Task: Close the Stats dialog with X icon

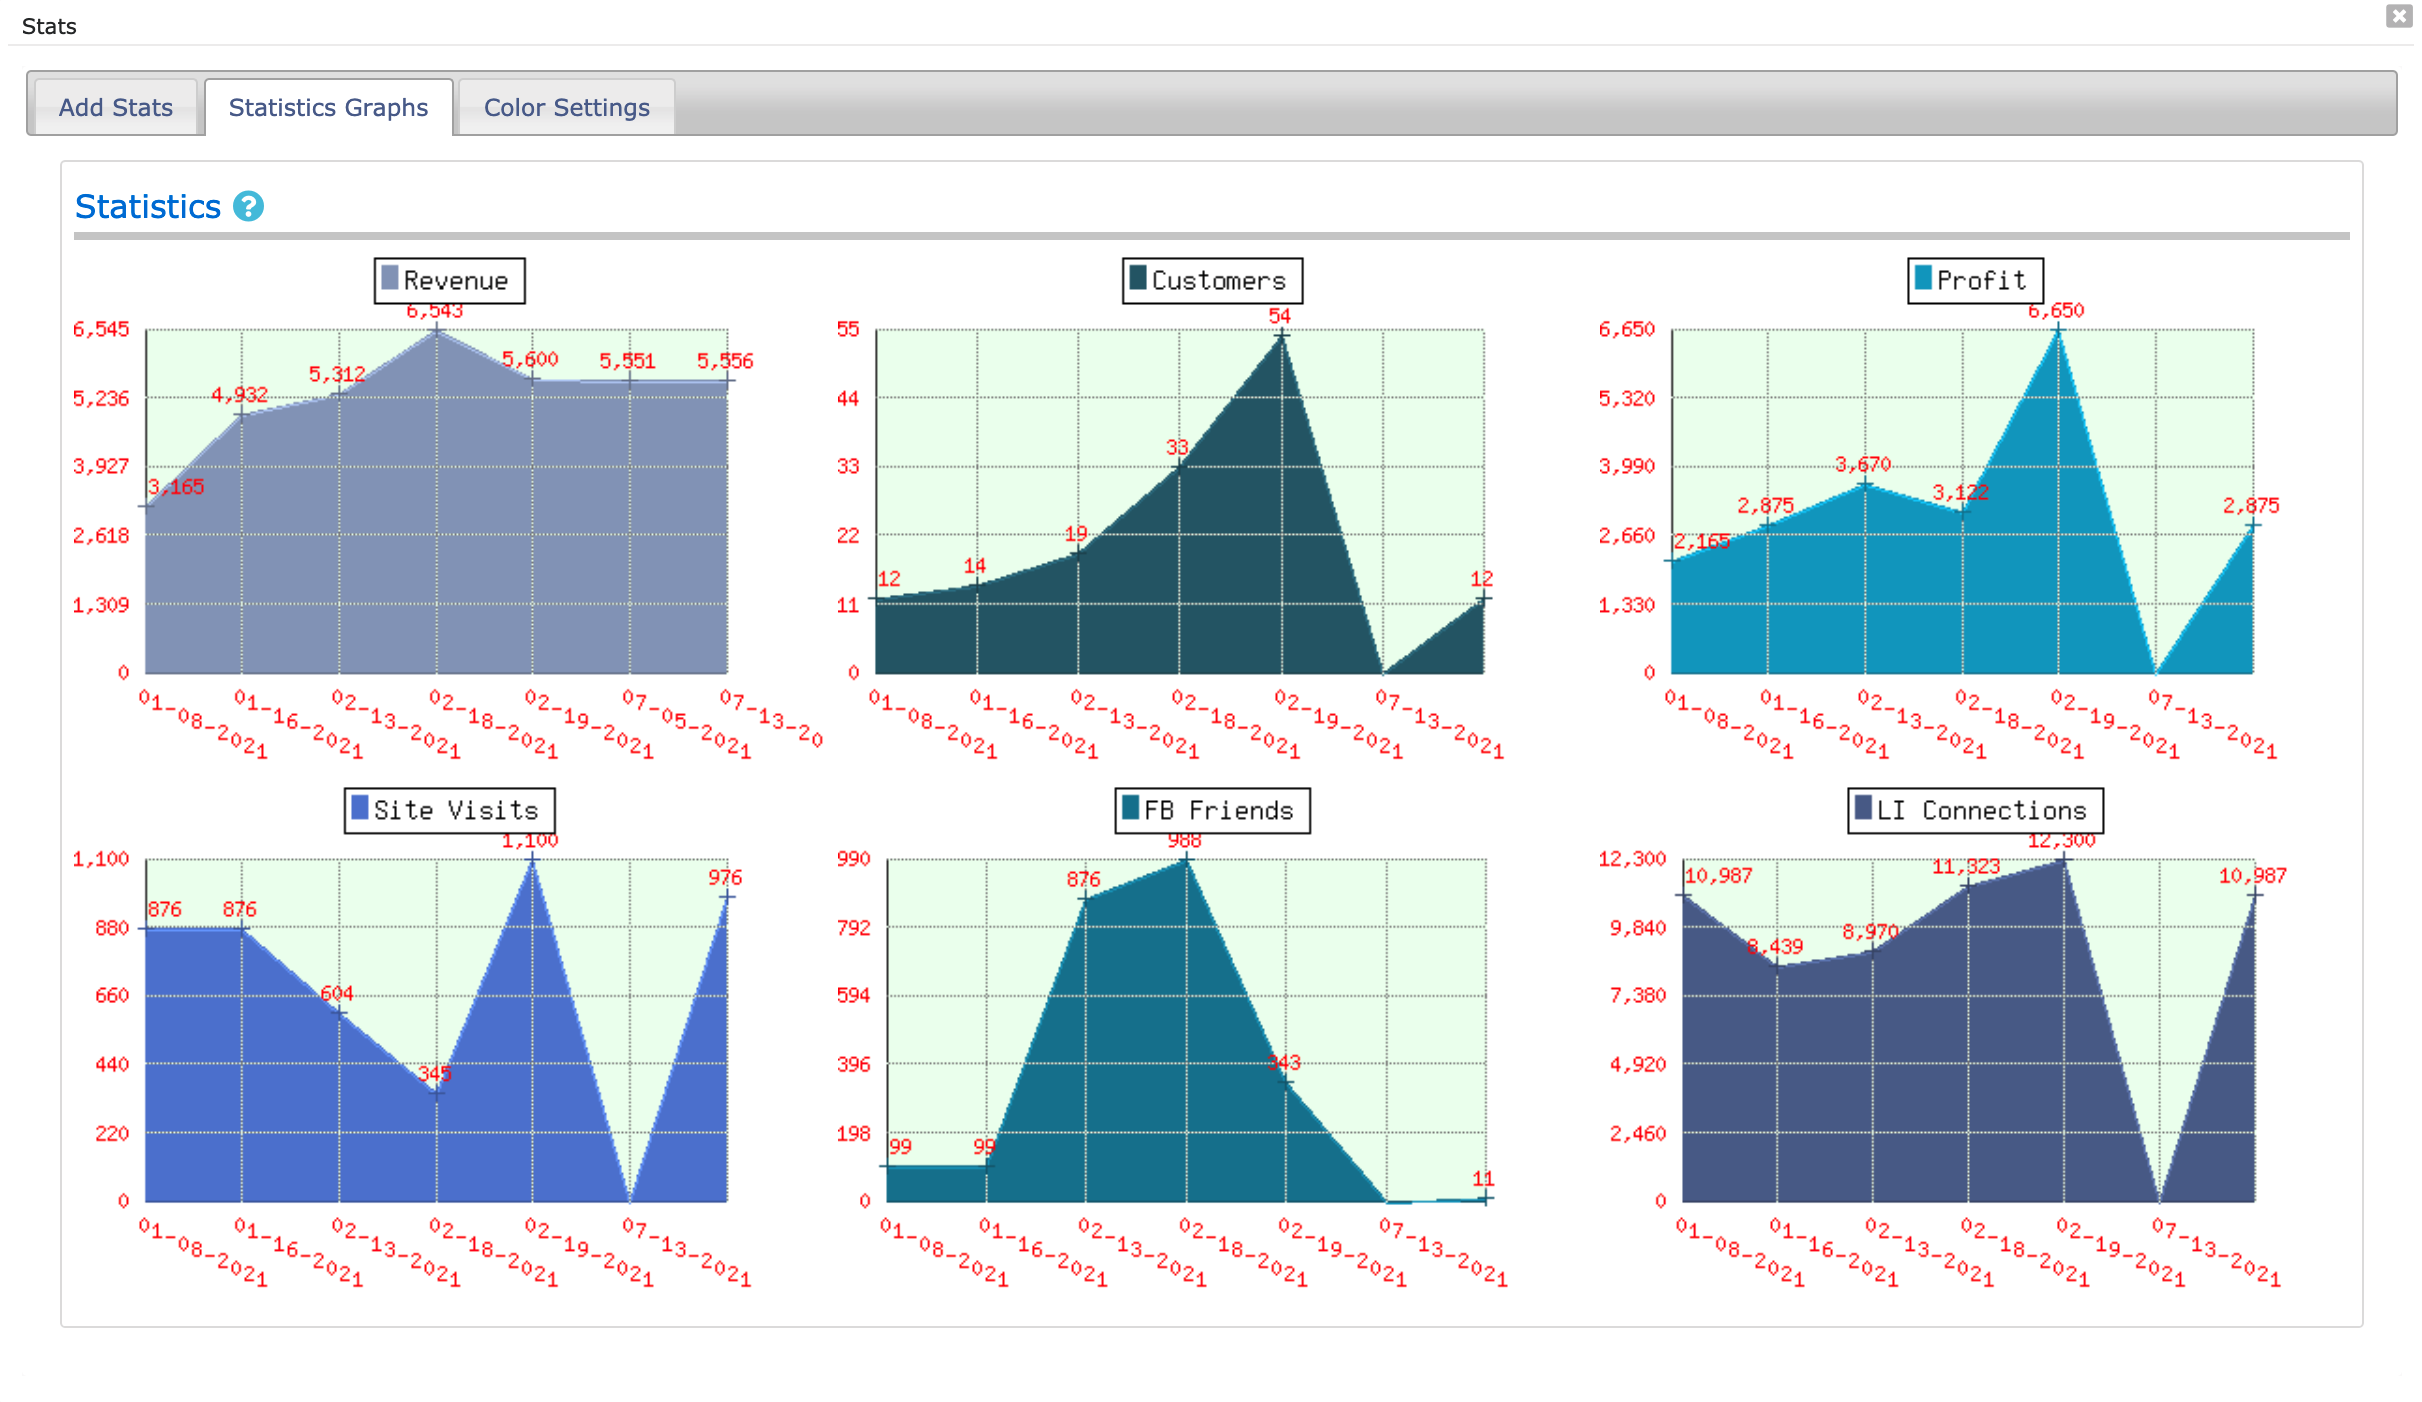Action: 2398,15
